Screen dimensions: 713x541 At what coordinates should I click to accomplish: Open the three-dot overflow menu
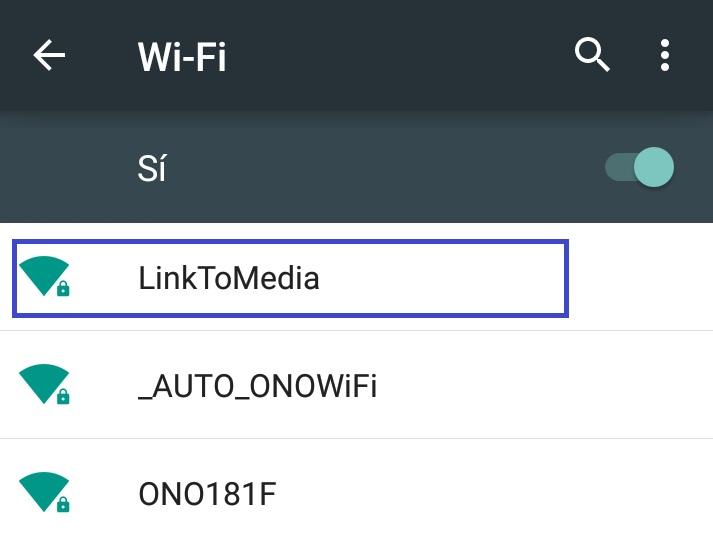665,56
